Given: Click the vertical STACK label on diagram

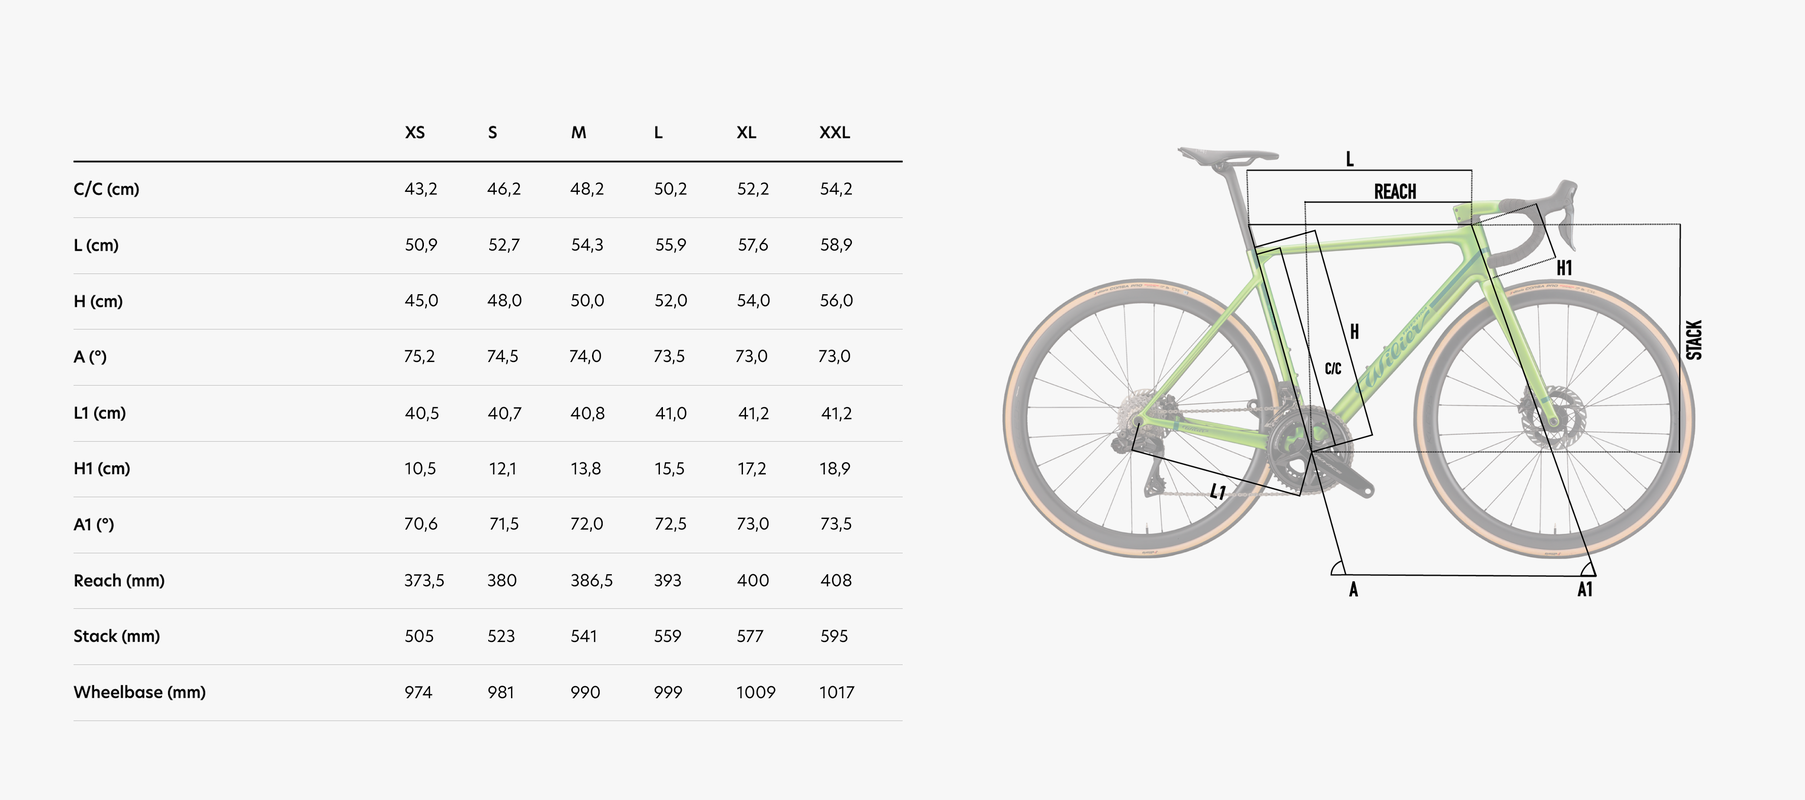Looking at the screenshot, I should 1693,340.
